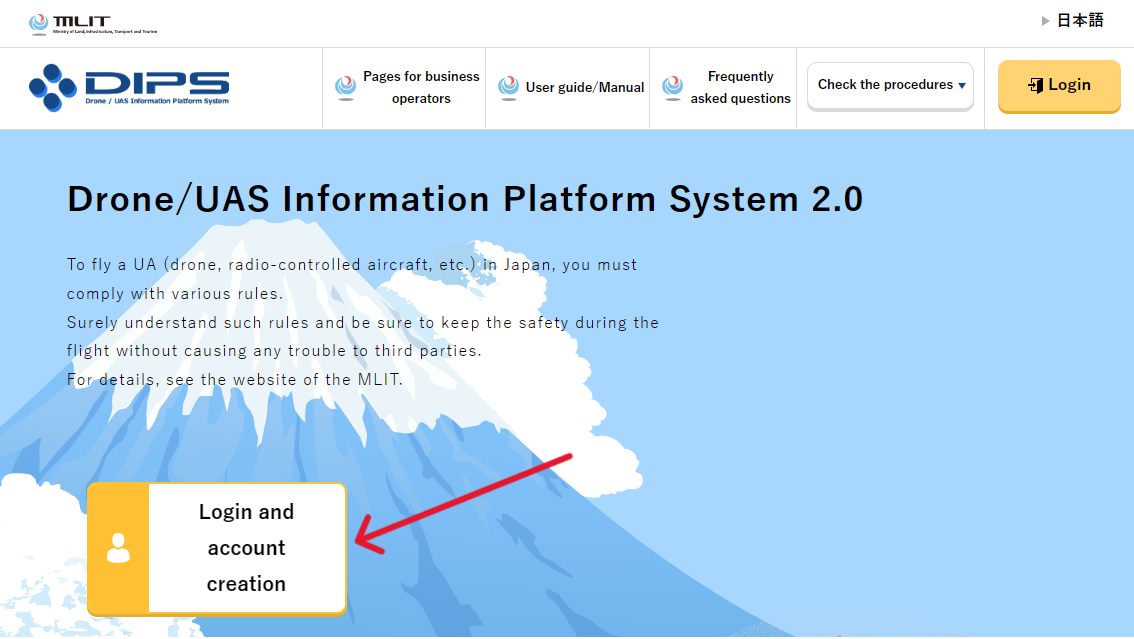Screen dimensions: 1134x639
Task: Click text 'flight without causing any trouble to third parties.'
Action: pyautogui.click(x=274, y=351)
